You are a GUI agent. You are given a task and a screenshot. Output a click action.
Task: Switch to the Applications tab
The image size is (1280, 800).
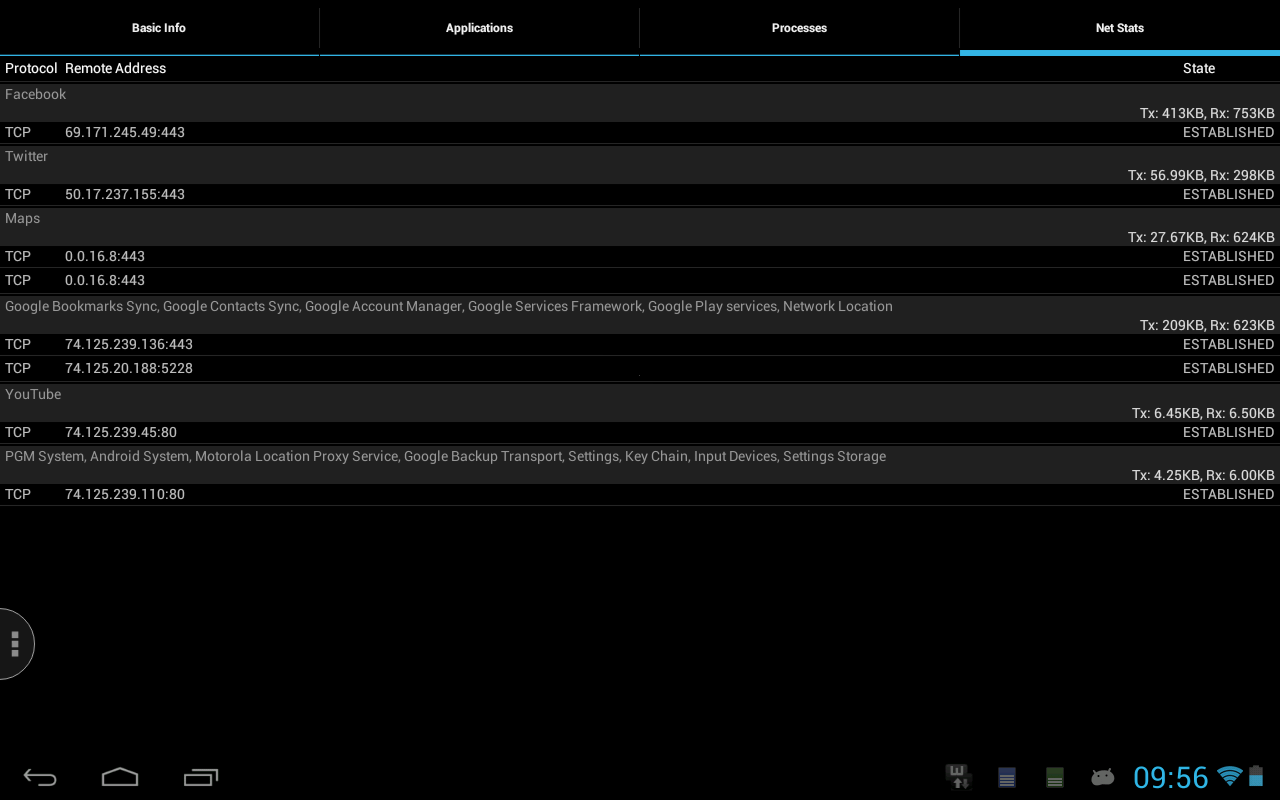point(479,28)
